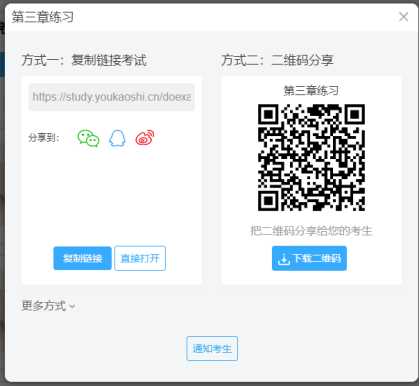Click the 分享到 label
420x386 pixels.
pyautogui.click(x=44, y=138)
